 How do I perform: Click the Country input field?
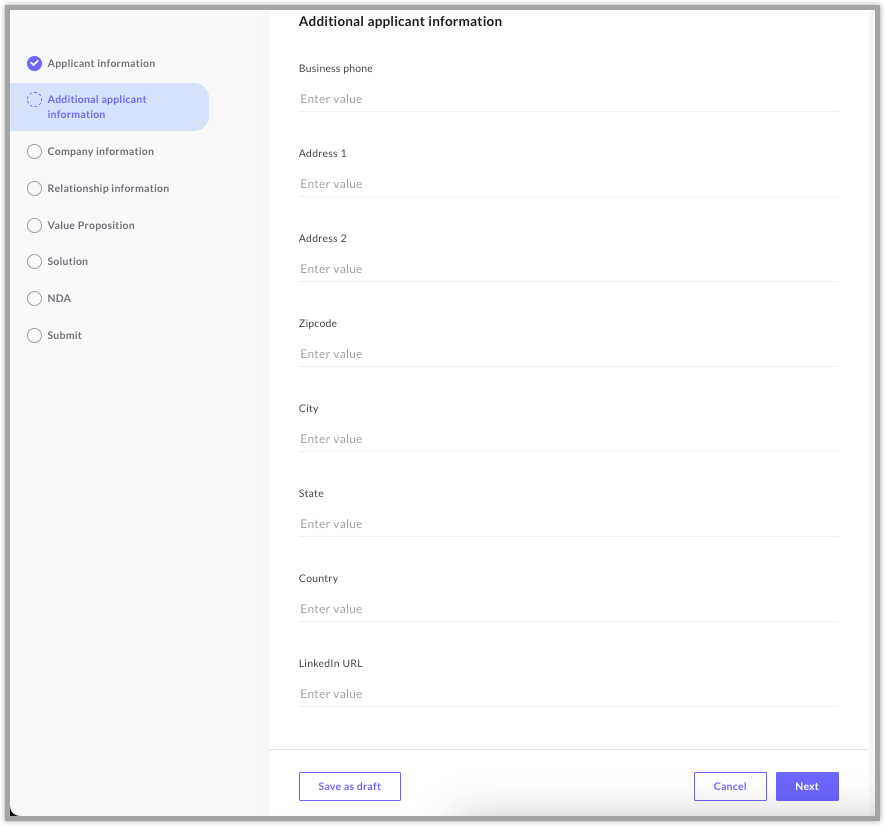click(x=568, y=609)
